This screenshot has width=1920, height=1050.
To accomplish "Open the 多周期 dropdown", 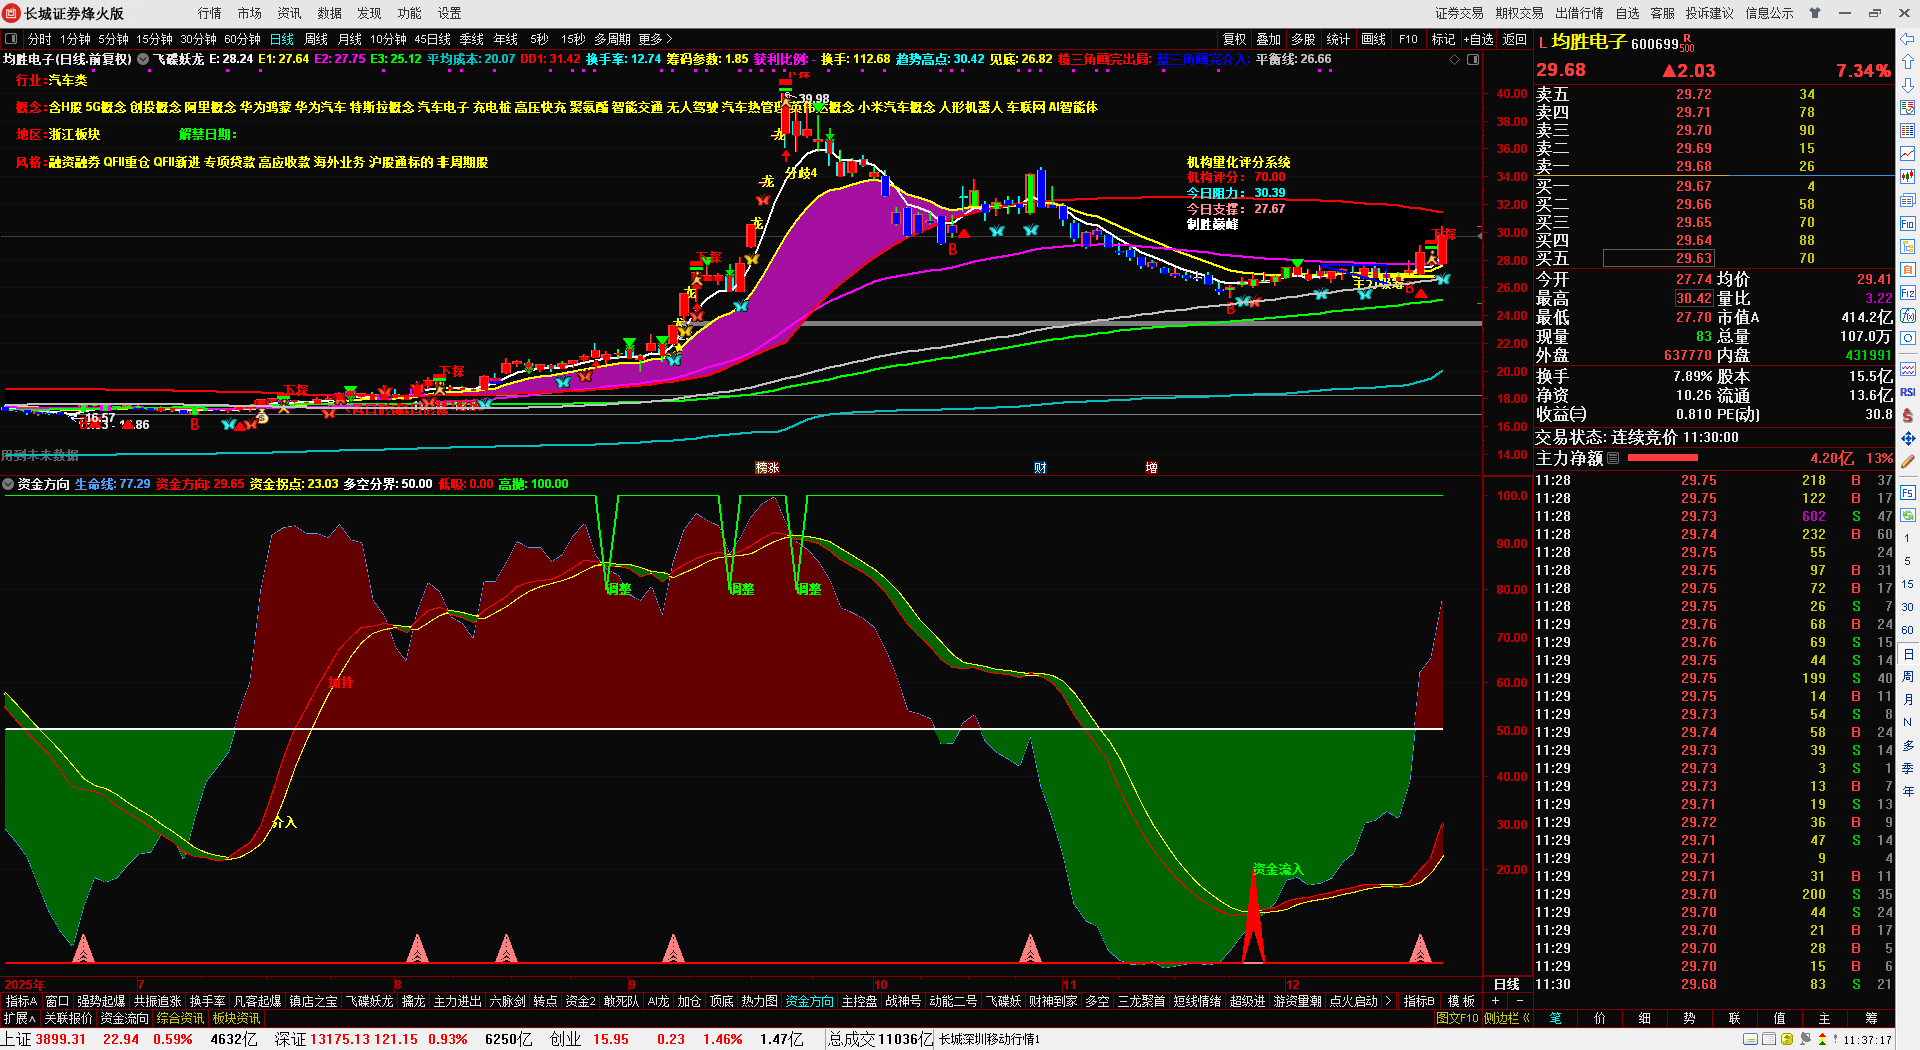I will (612, 39).
